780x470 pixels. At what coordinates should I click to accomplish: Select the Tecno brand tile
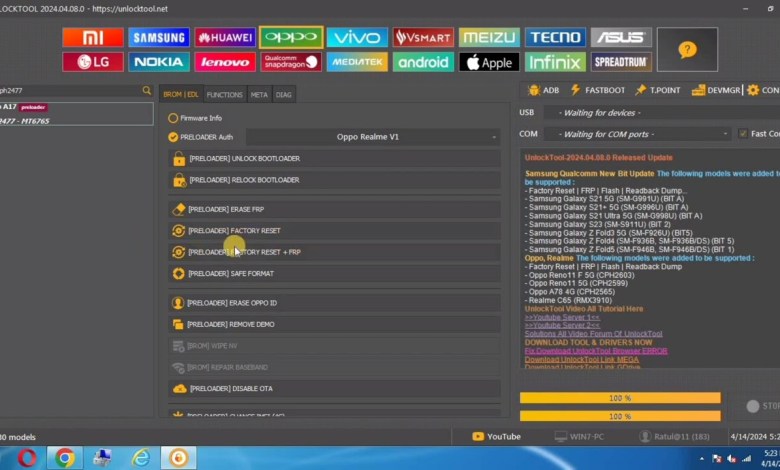[x=555, y=37]
